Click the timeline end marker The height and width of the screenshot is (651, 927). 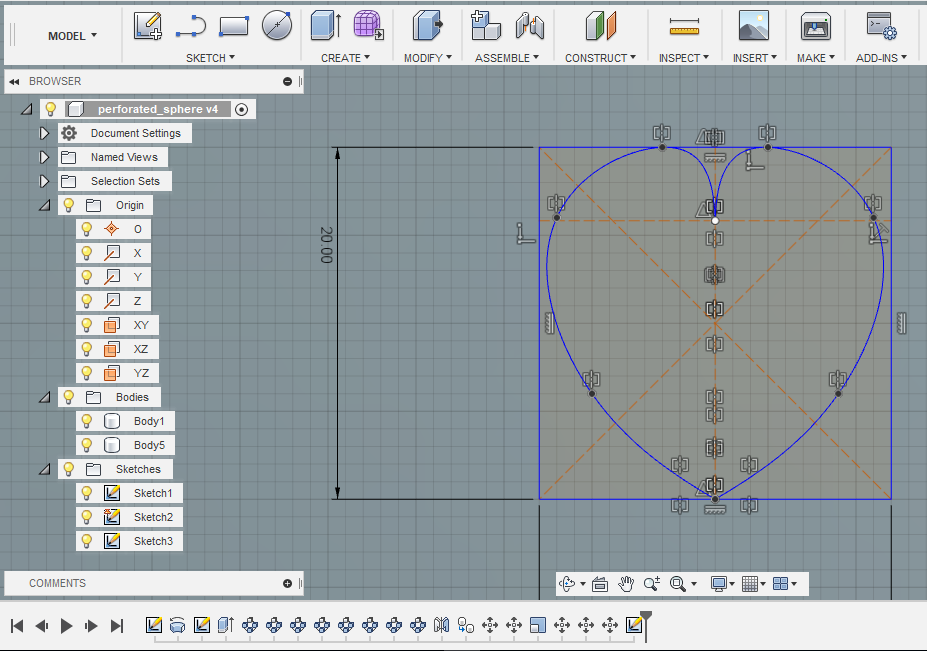coord(646,617)
